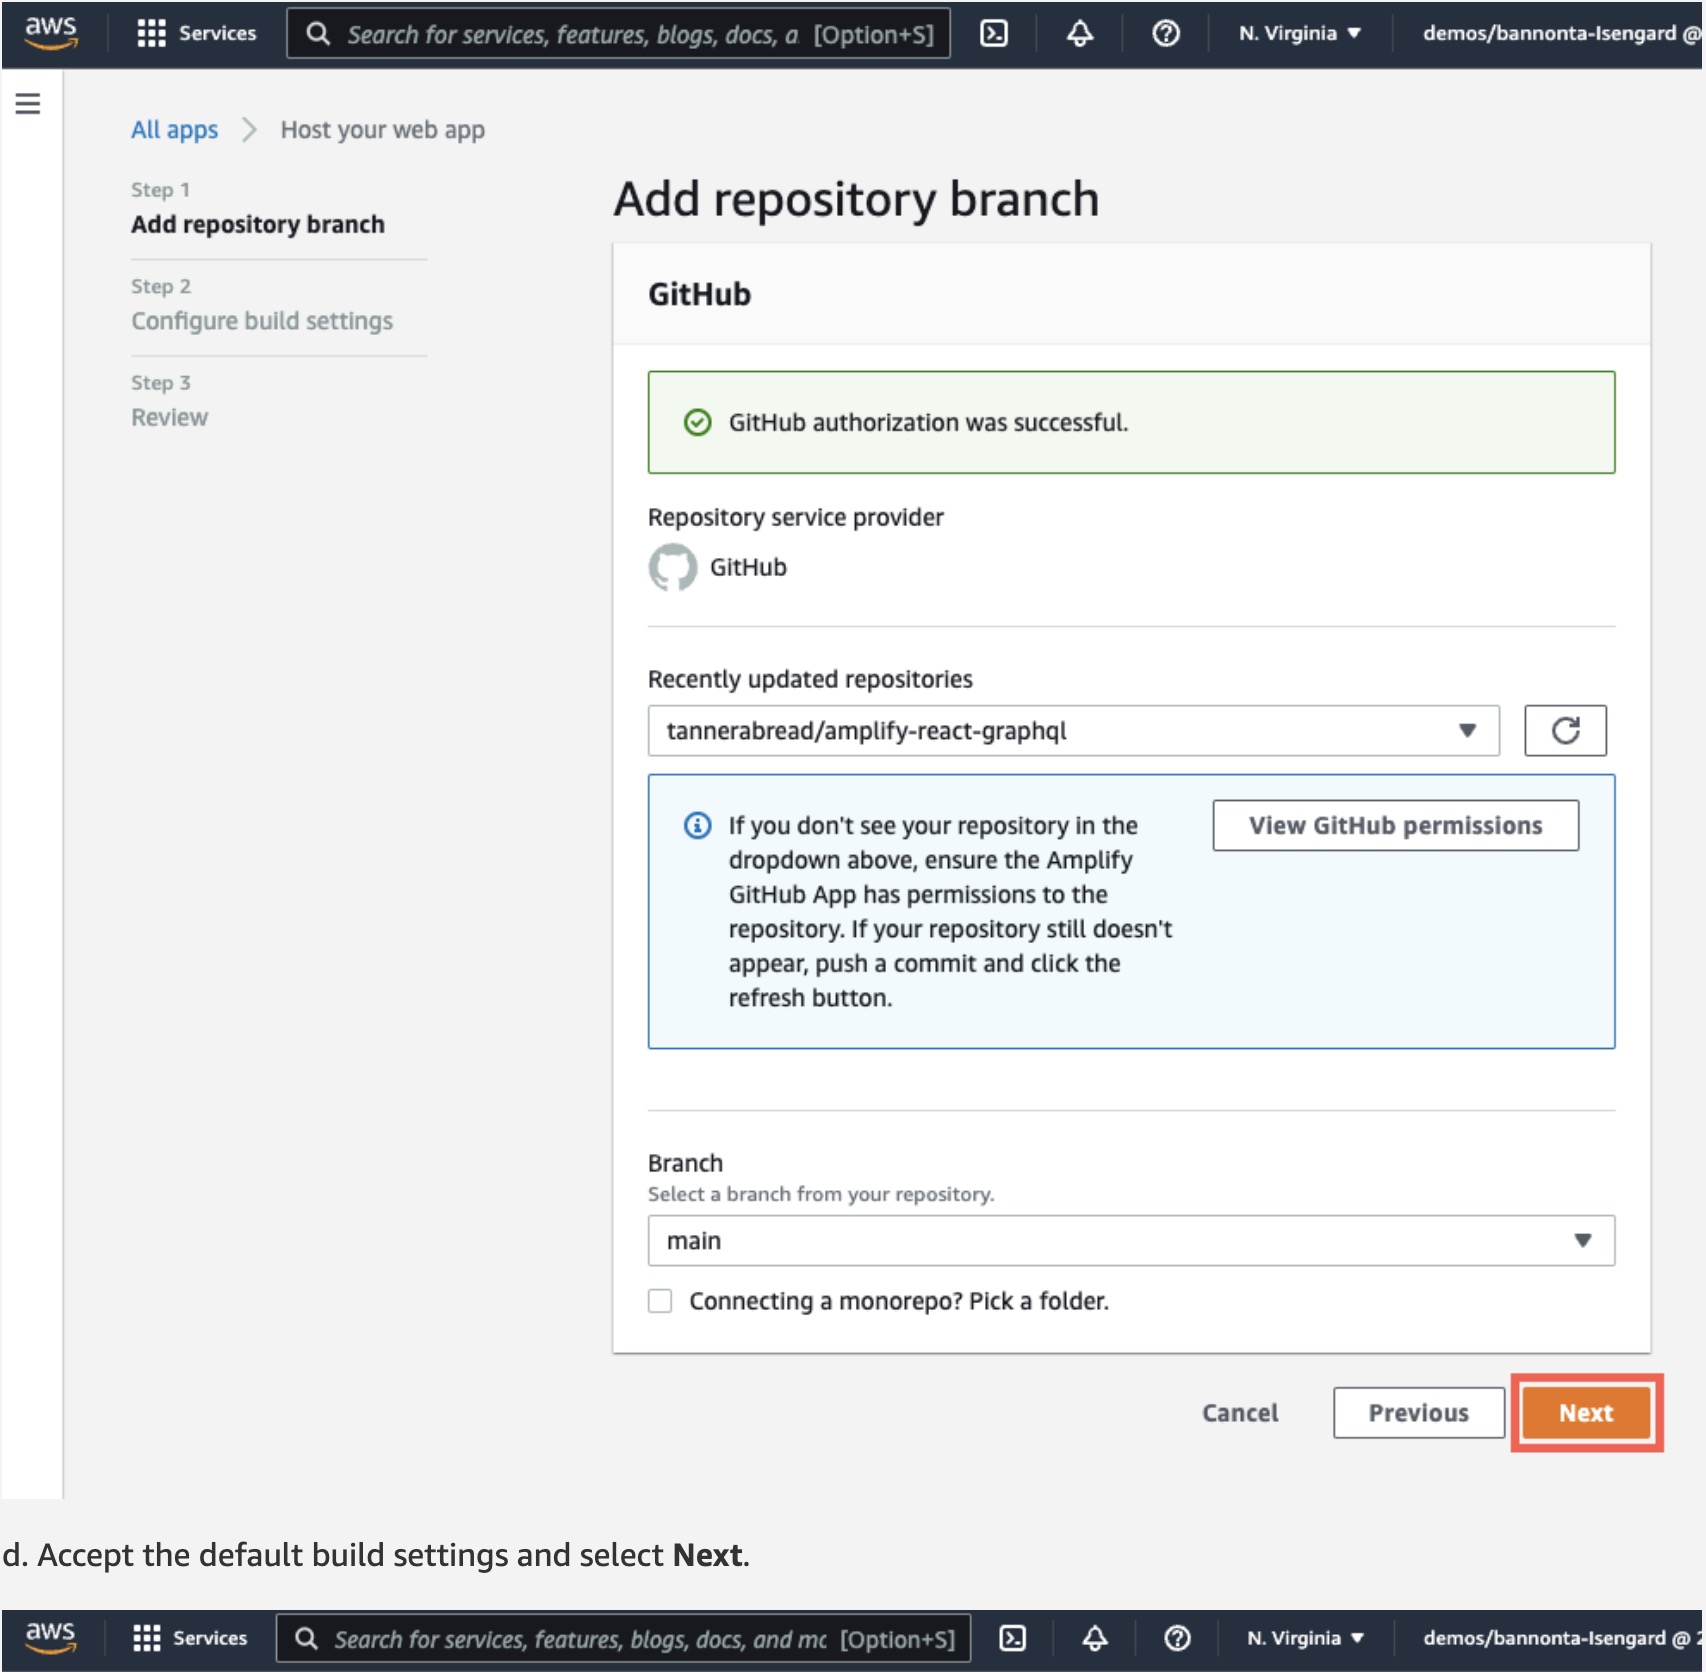Select the Review step in sidebar
Image resolution: width=1706 pixels, height=1672 pixels.
coord(169,417)
